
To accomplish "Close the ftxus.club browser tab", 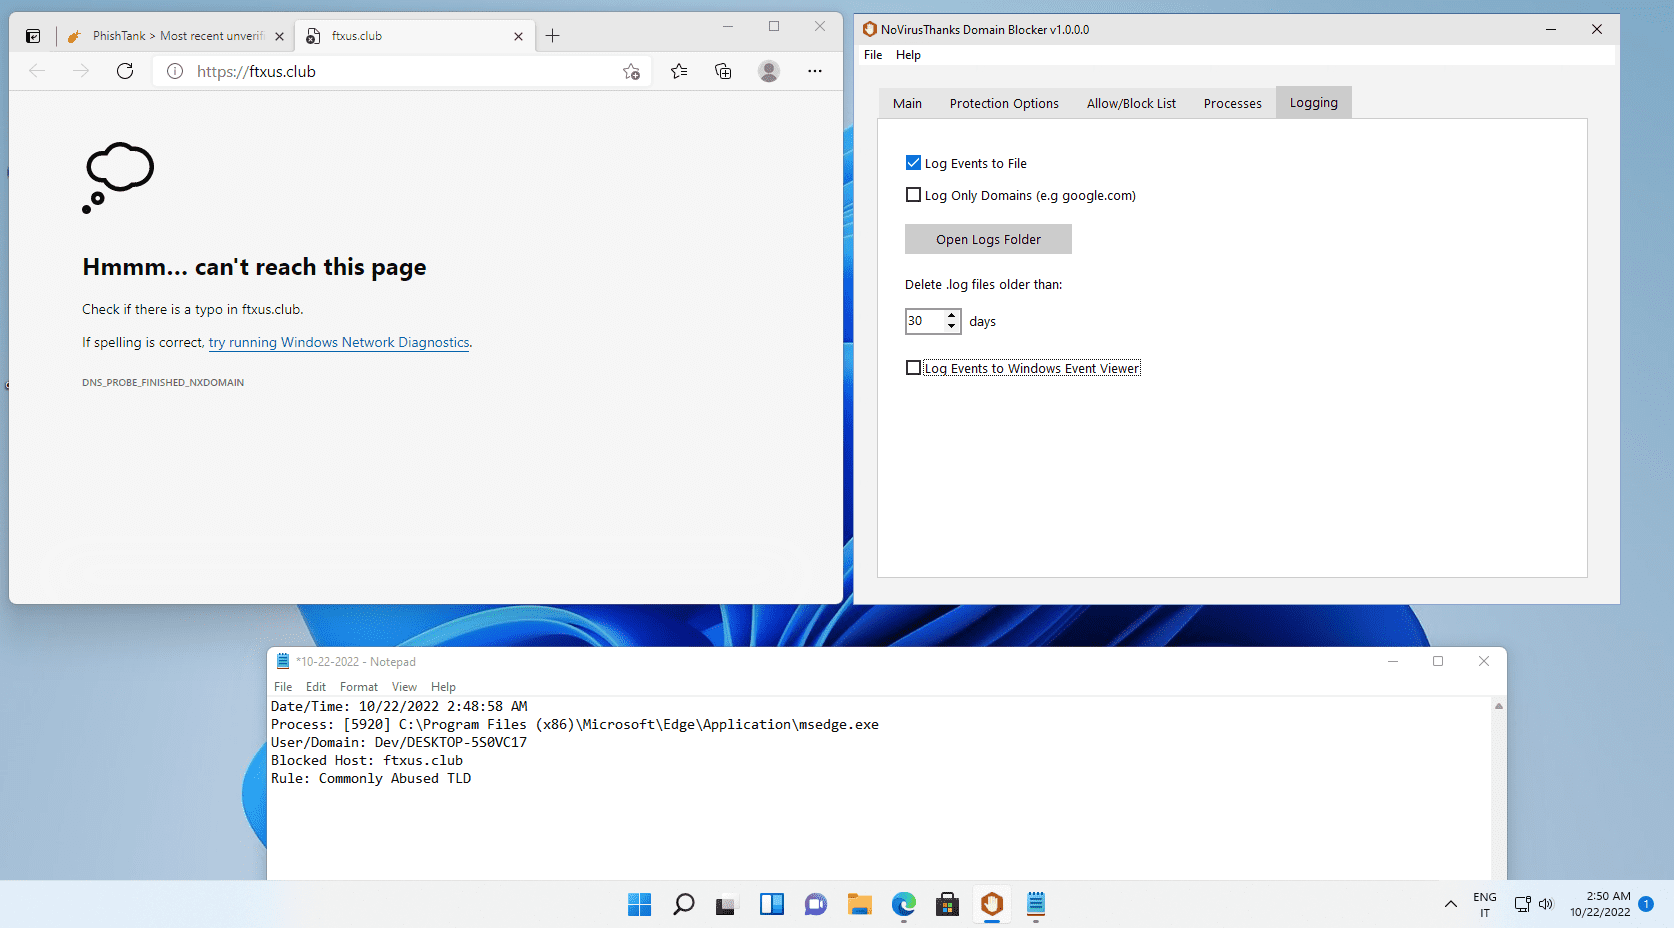I will [518, 36].
